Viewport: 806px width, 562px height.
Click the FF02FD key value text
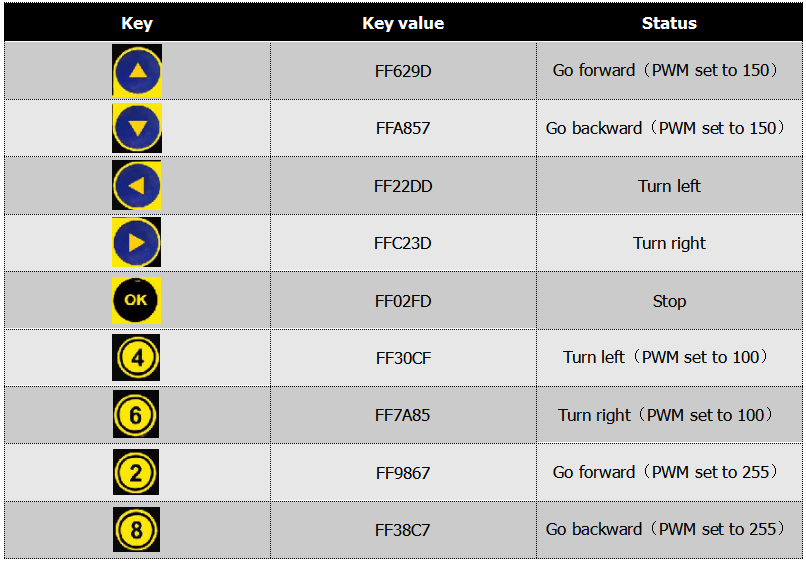403,301
